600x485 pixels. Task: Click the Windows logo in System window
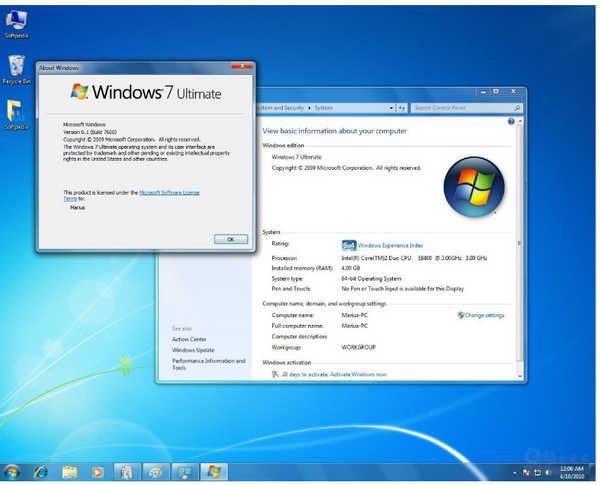tap(474, 187)
